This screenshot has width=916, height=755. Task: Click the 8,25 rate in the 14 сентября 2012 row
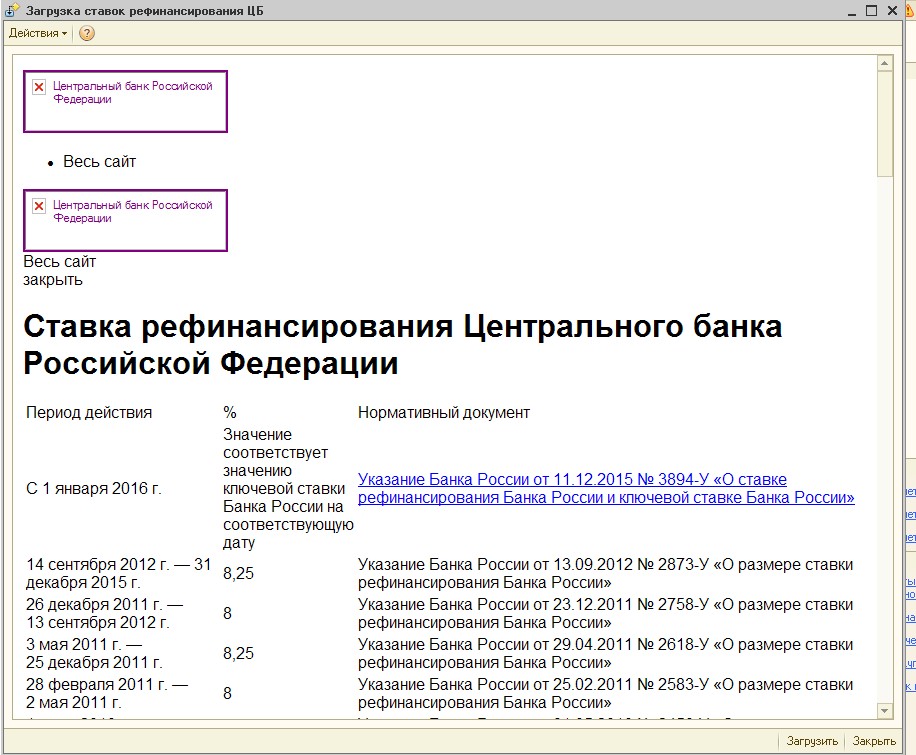[x=238, y=573]
